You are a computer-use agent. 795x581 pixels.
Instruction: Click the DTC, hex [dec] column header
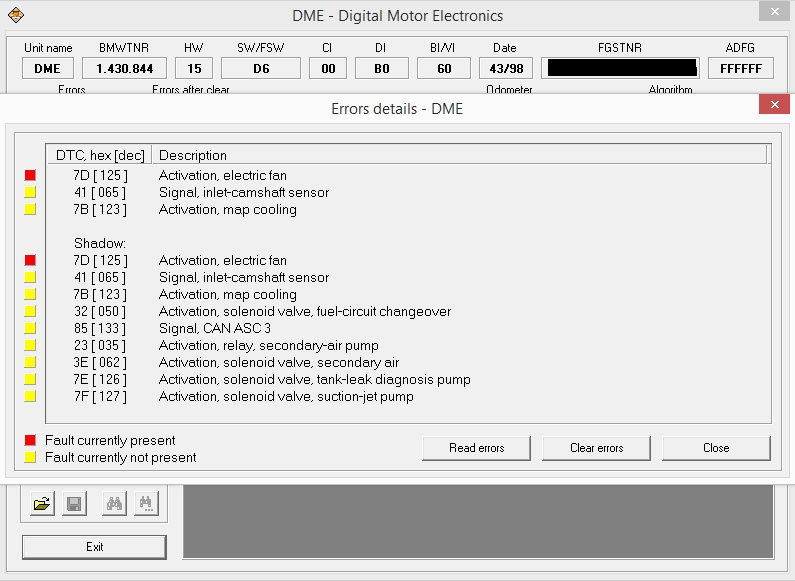100,155
